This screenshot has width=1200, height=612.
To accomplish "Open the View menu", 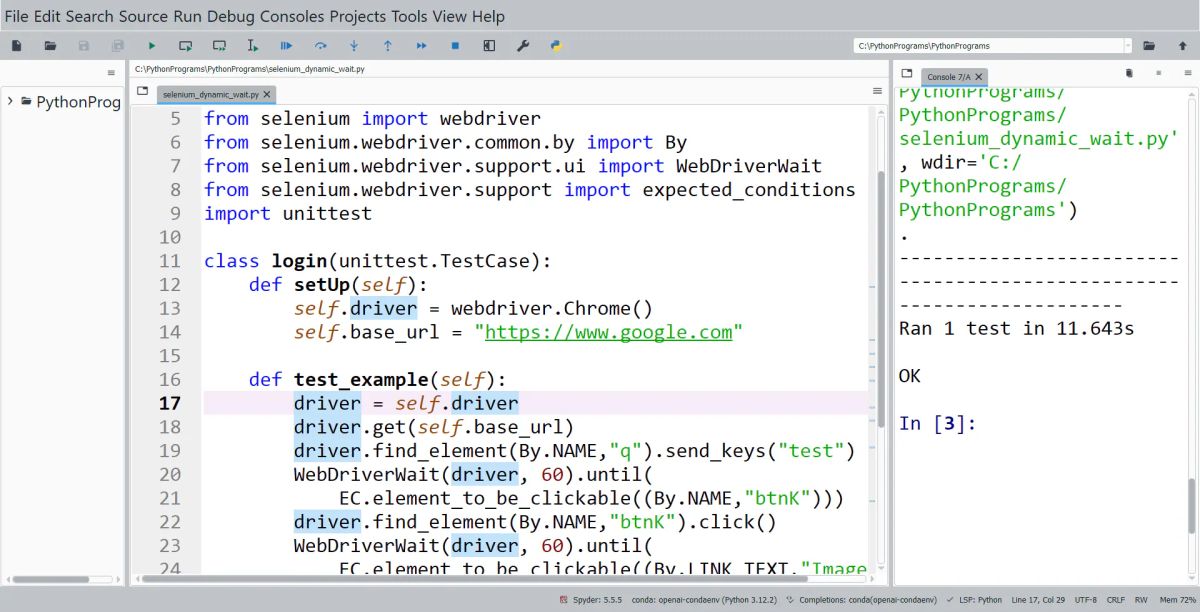I will pos(450,16).
